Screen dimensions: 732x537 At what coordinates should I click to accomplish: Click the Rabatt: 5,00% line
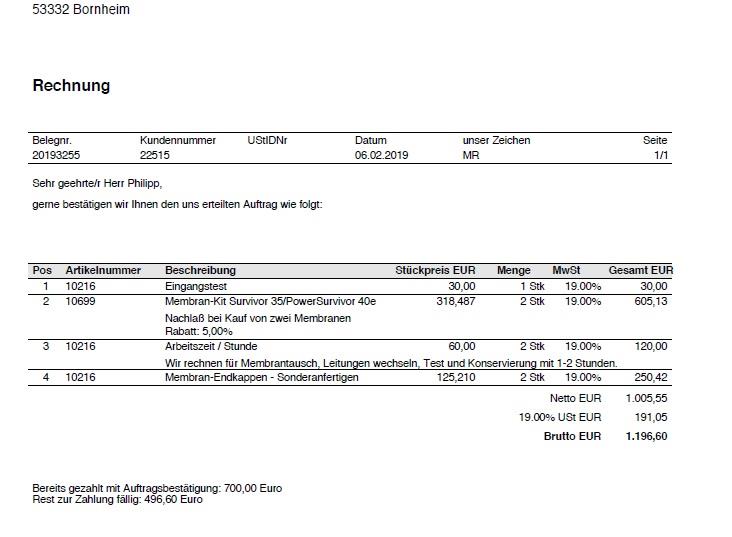click(199, 331)
